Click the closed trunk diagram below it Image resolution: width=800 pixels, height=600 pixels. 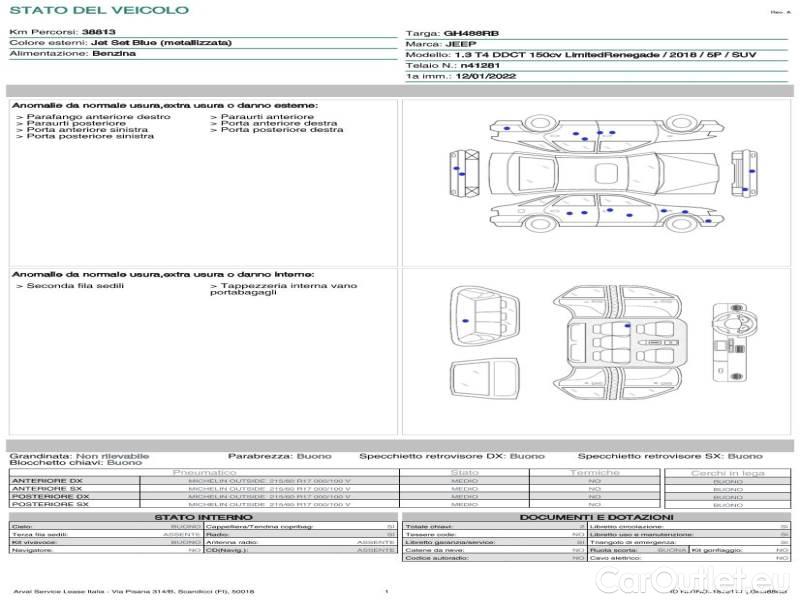click(x=484, y=379)
